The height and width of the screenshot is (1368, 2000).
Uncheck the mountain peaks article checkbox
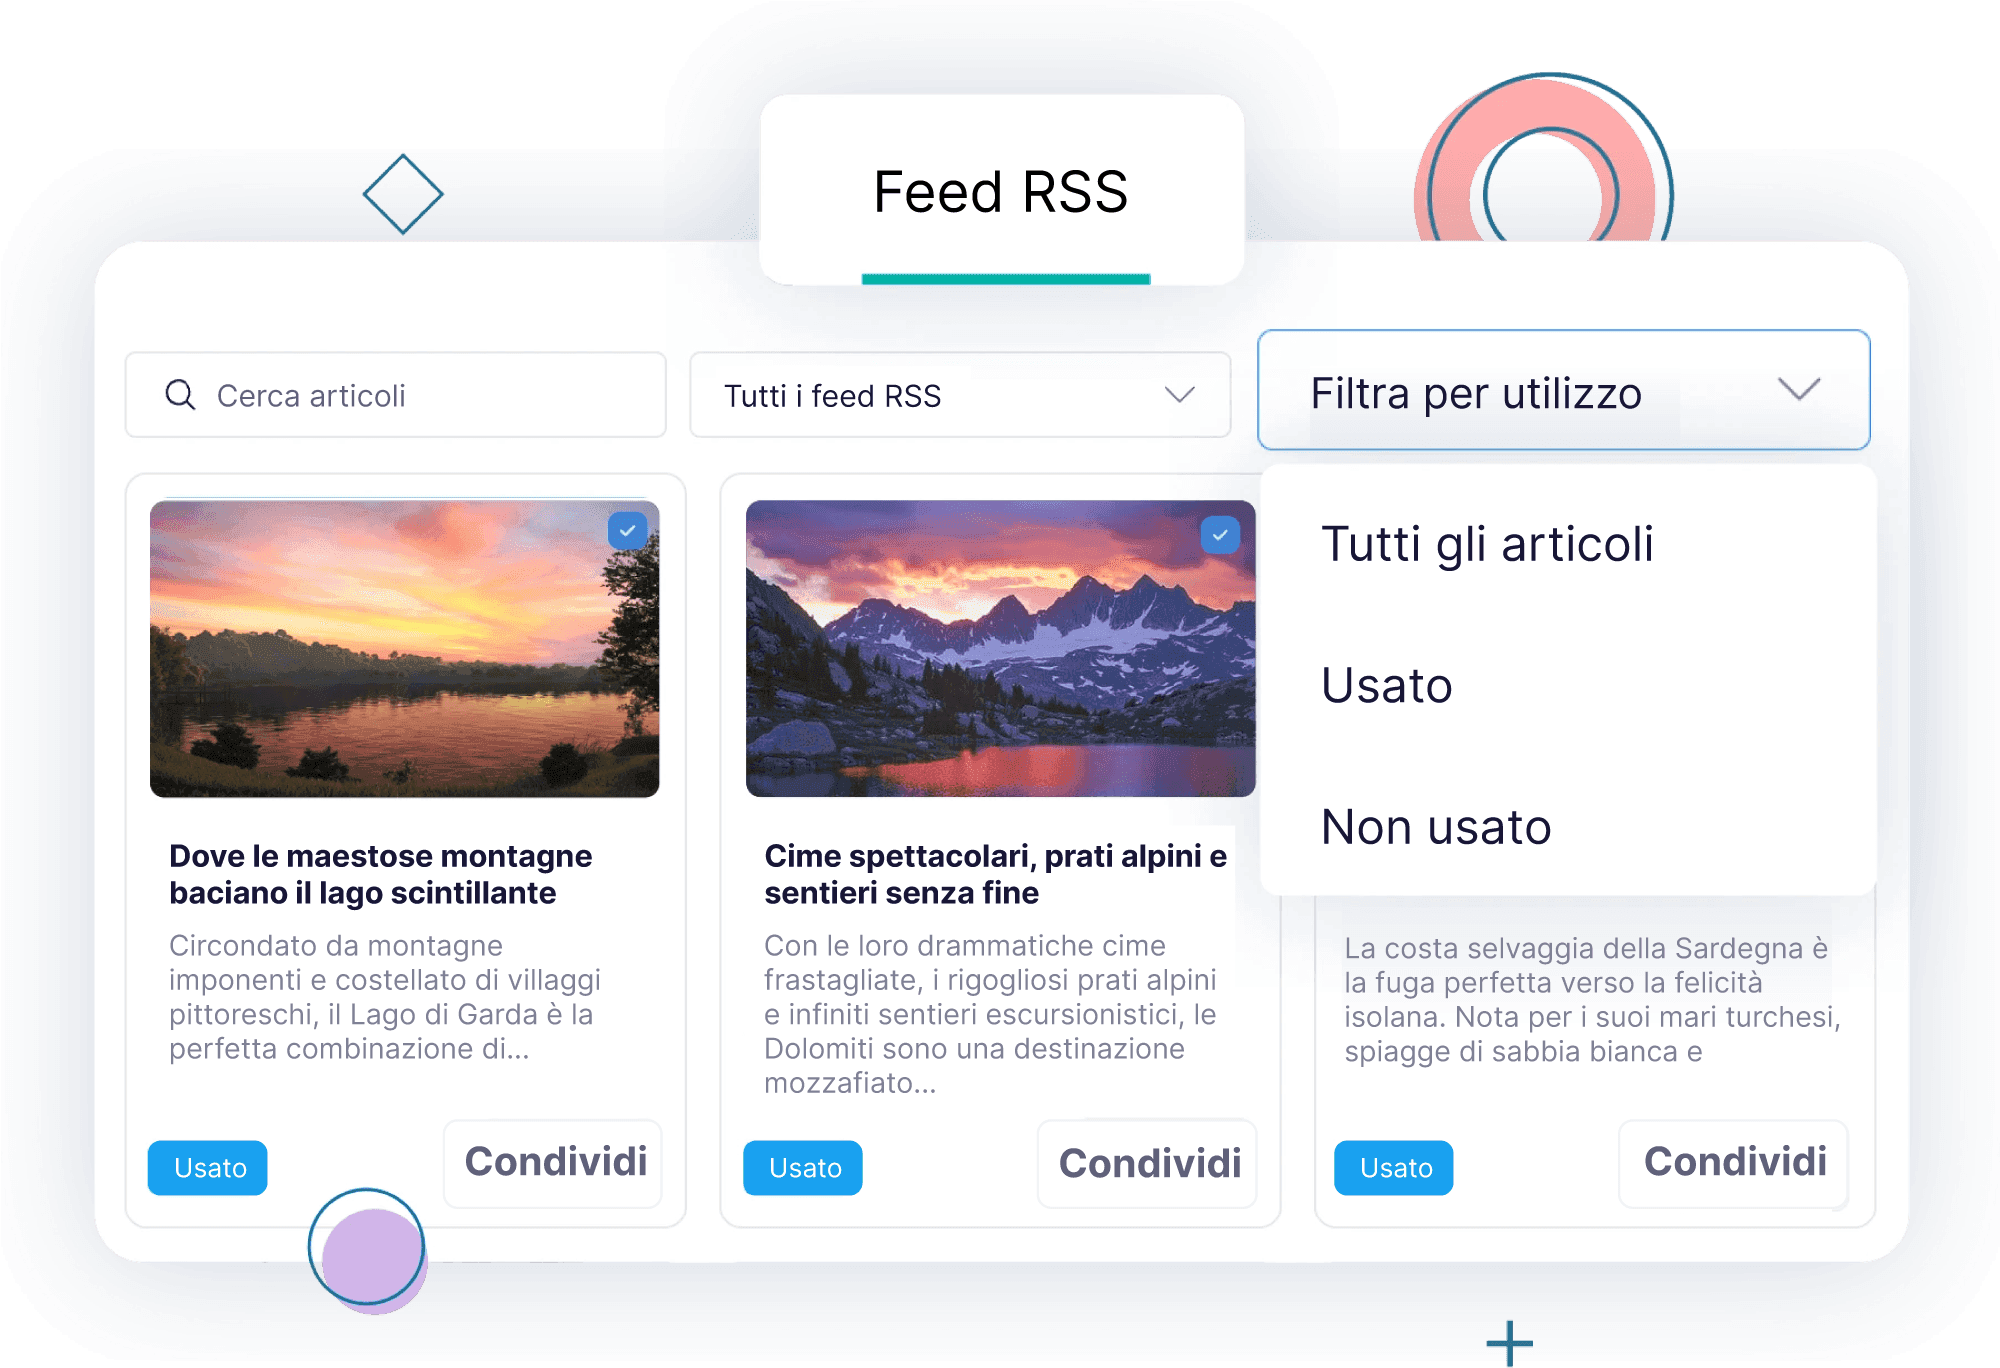[1220, 535]
